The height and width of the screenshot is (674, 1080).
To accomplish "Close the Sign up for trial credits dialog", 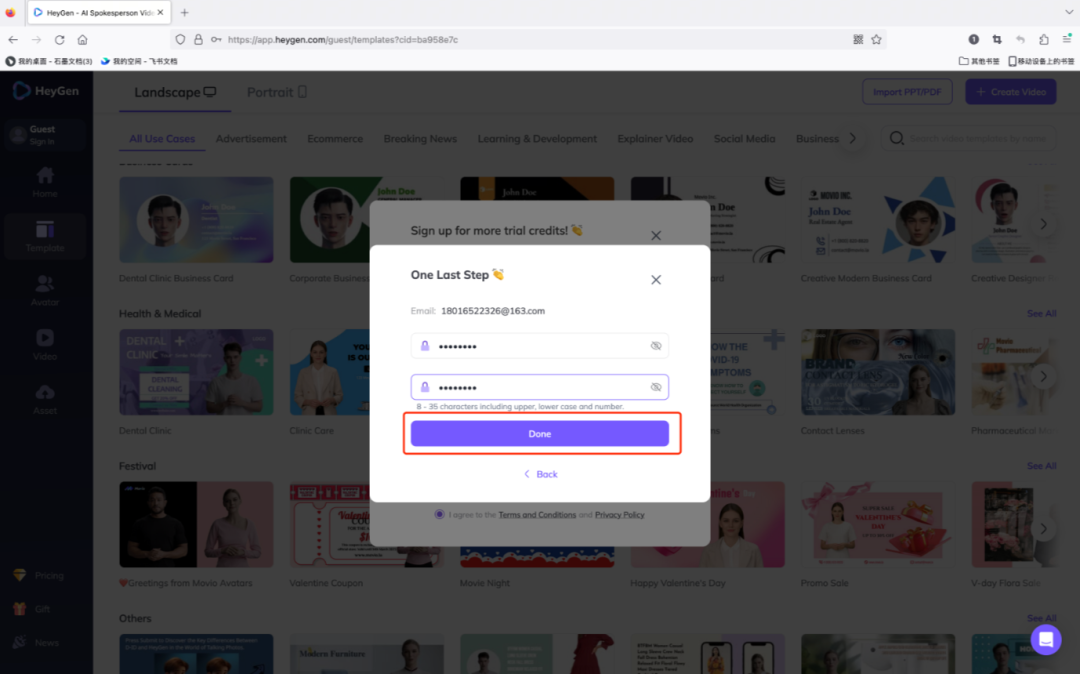I will (656, 235).
